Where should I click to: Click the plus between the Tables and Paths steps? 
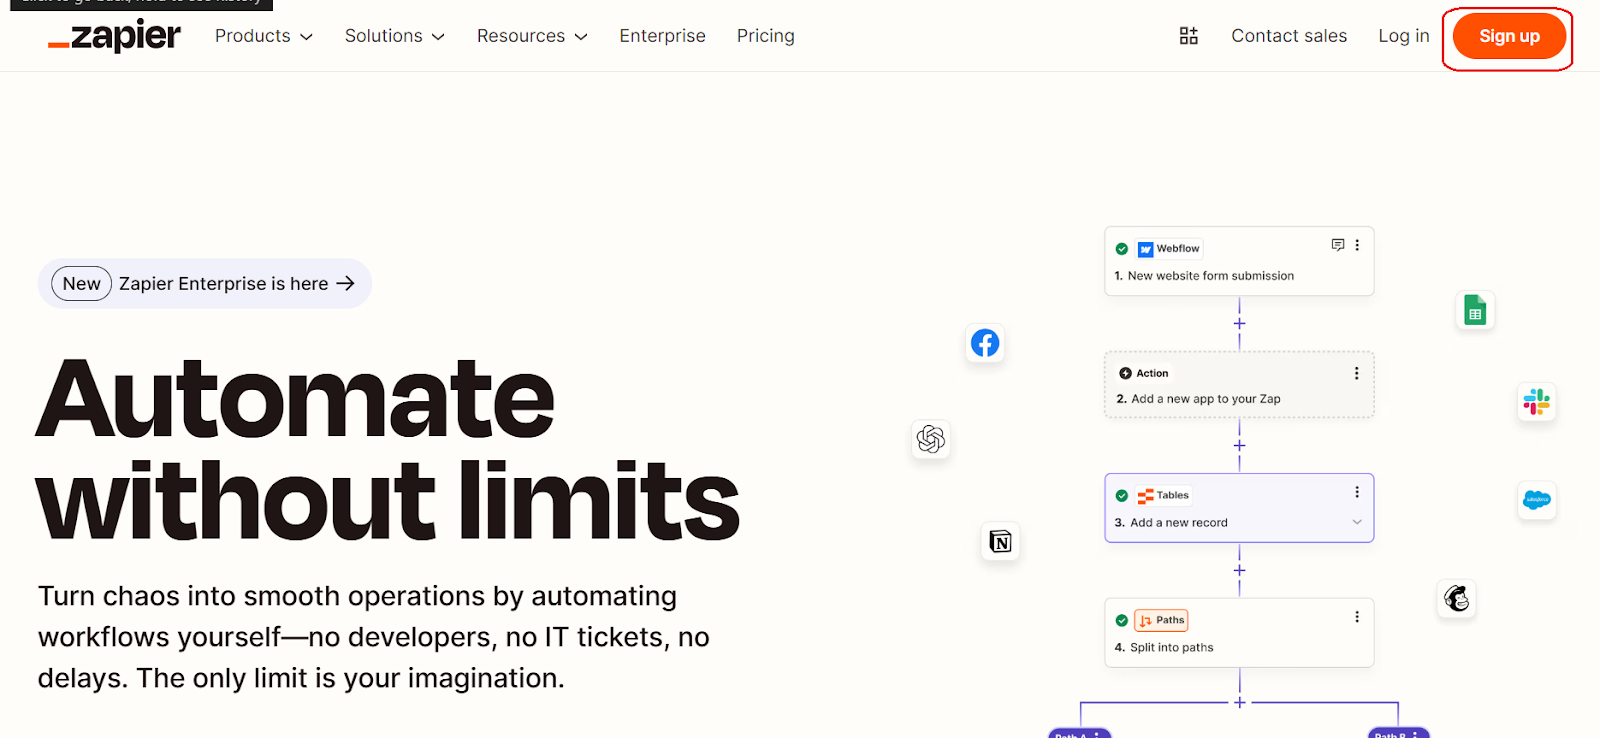(1239, 570)
